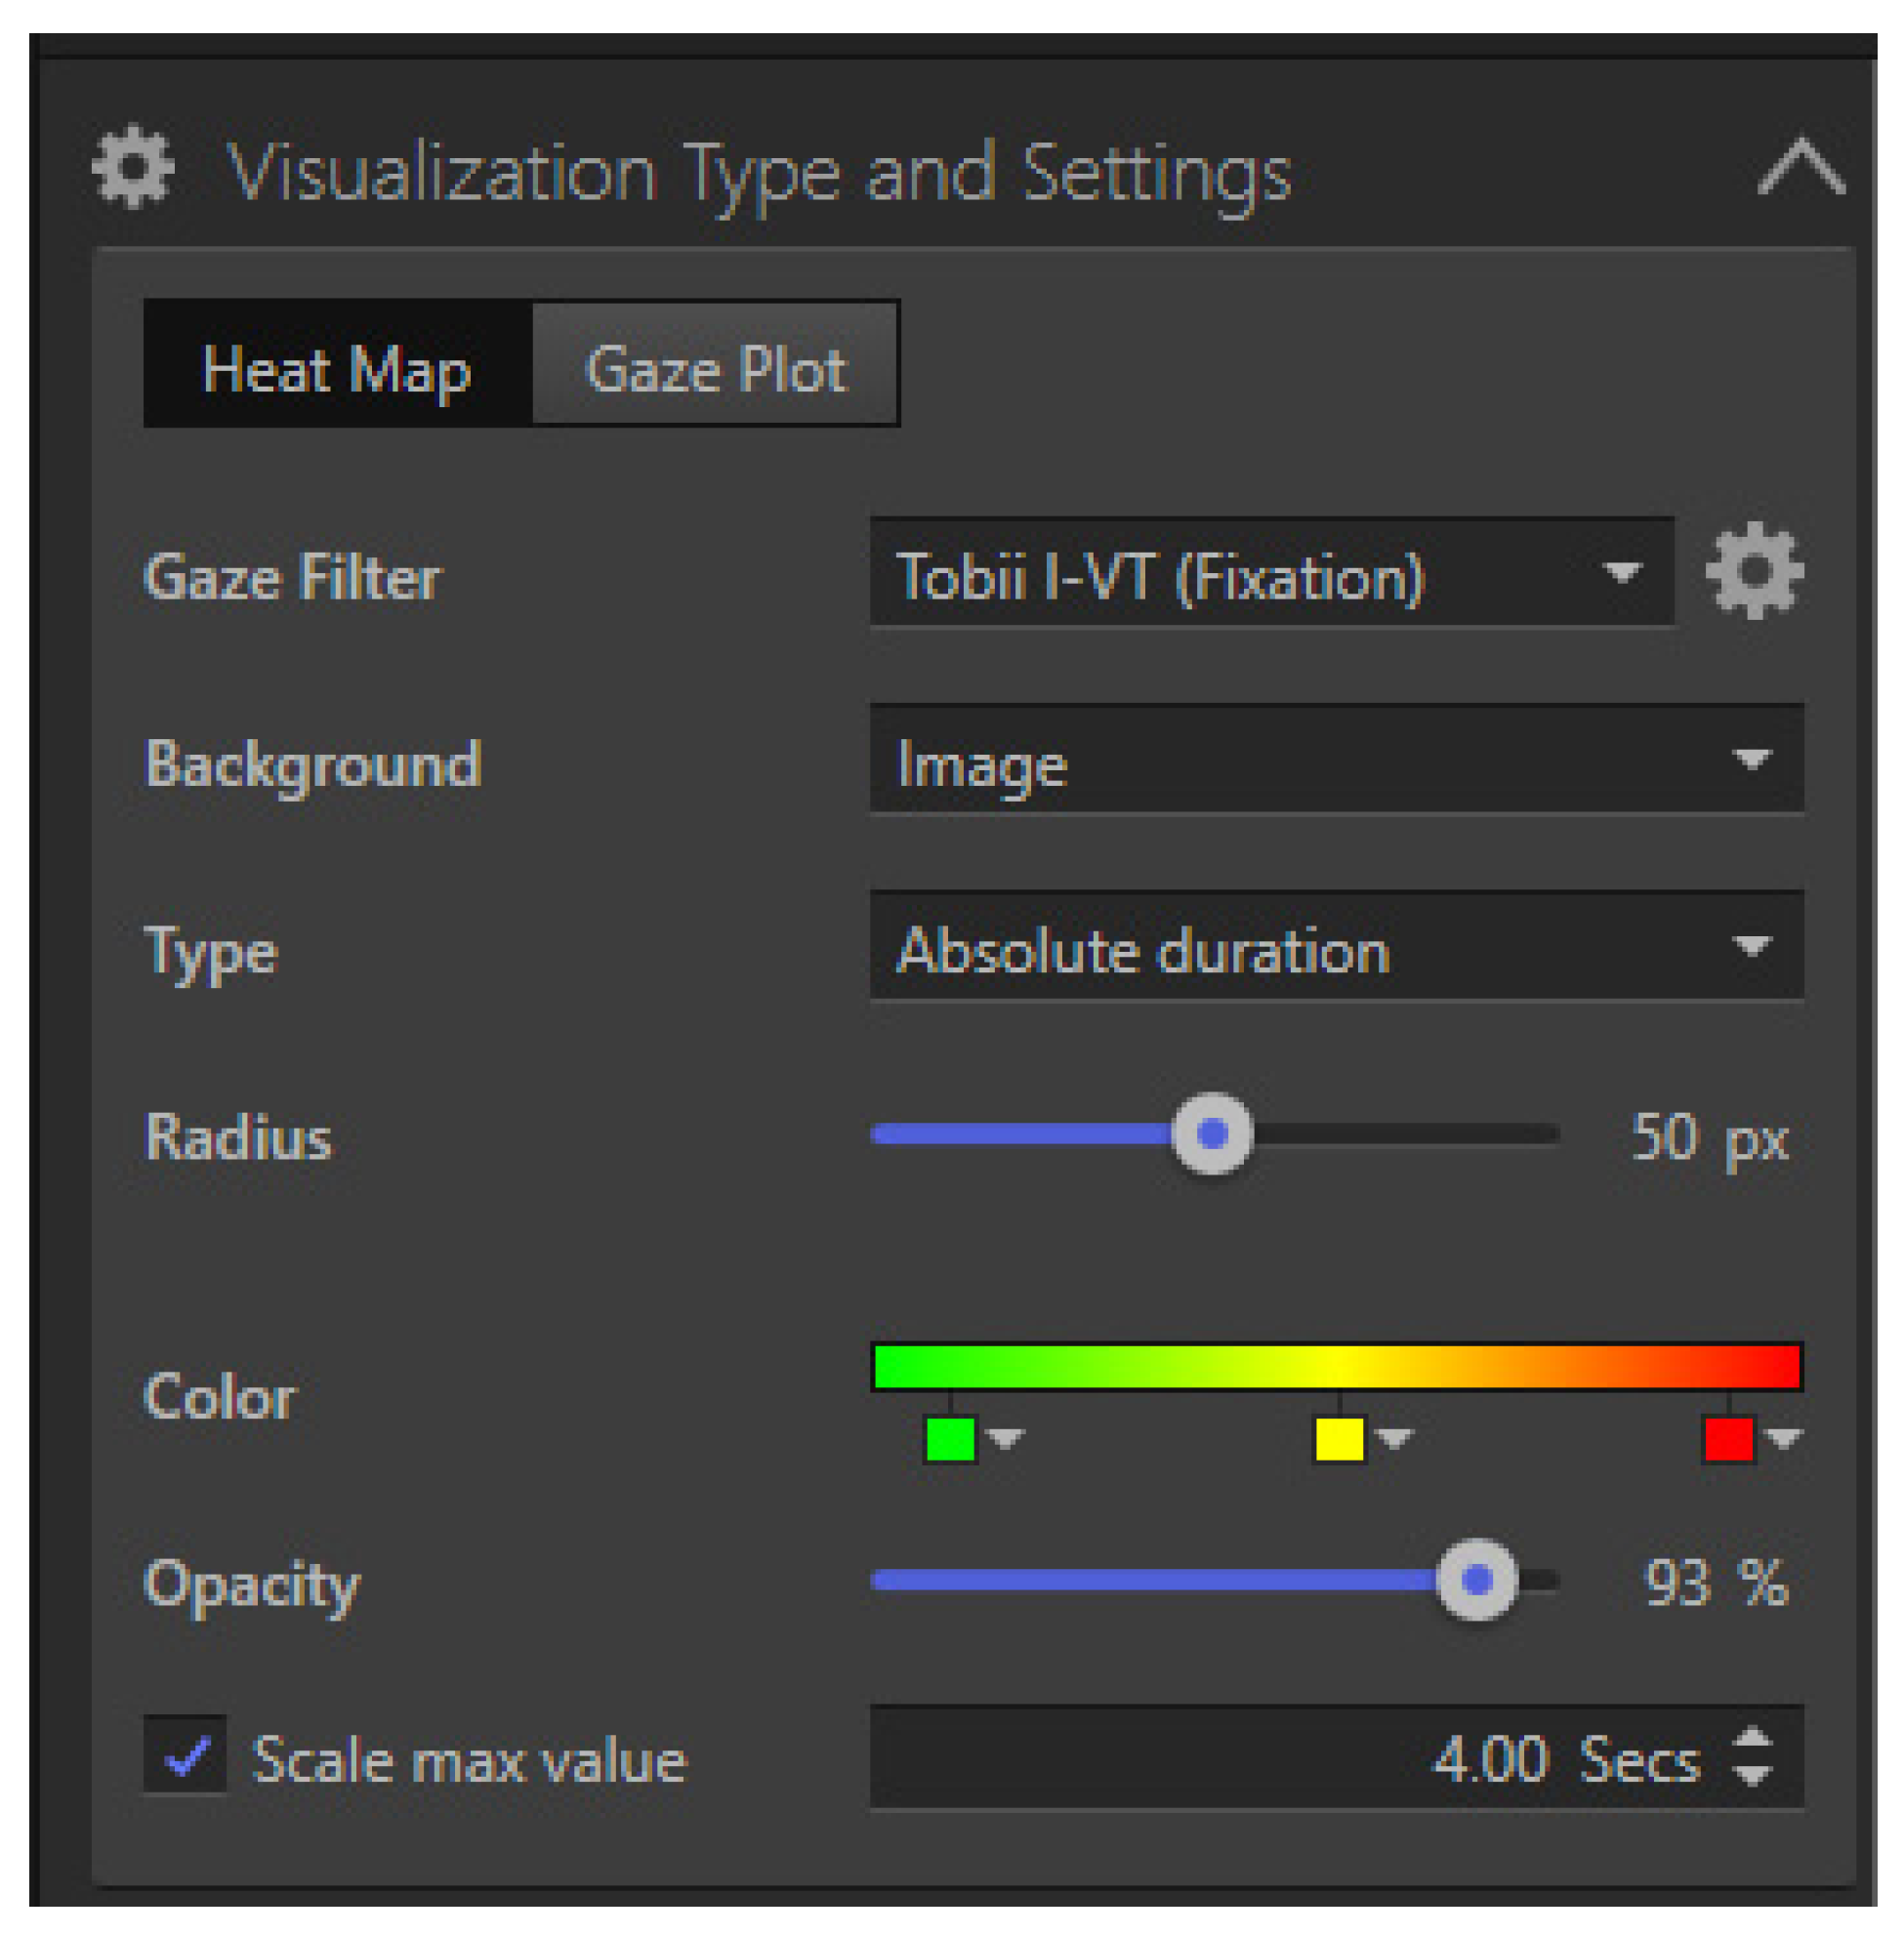Decrease scale max value with down arrow
Image resolution: width=1904 pixels, height=1935 pixels.
1752,1777
